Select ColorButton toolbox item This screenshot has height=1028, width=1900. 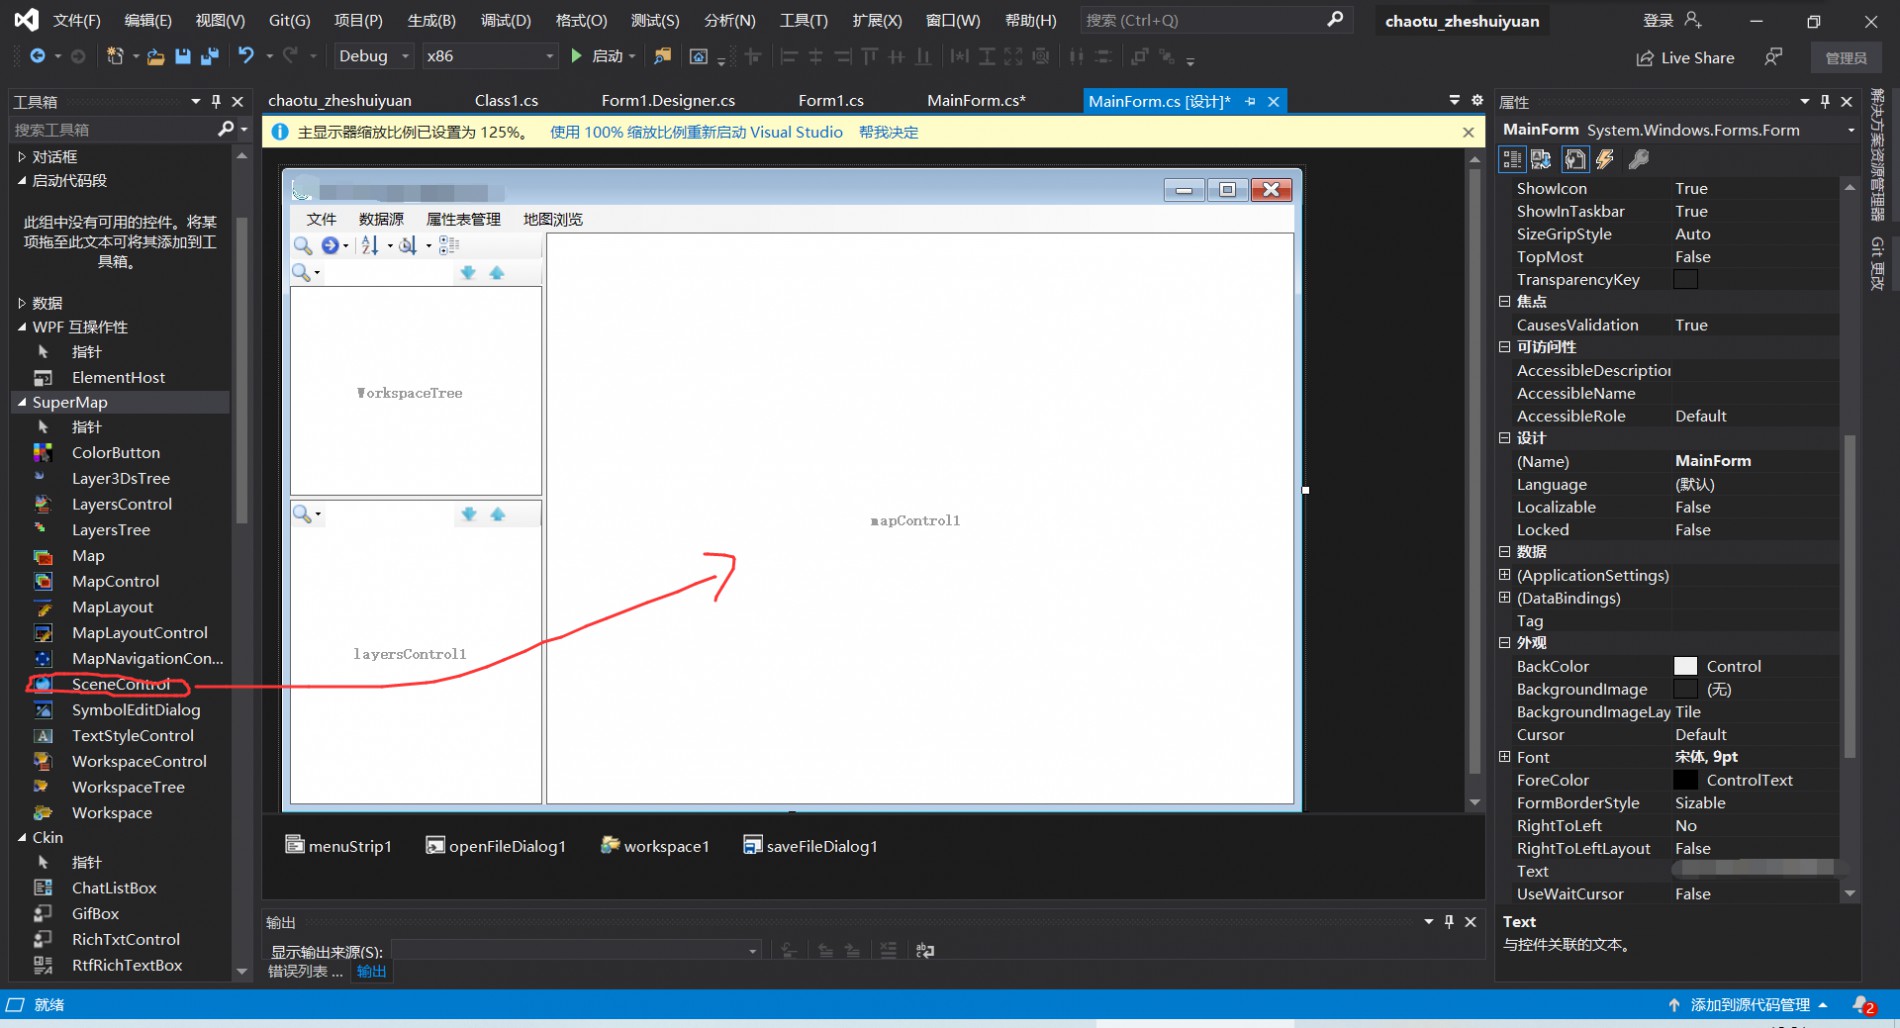116,452
